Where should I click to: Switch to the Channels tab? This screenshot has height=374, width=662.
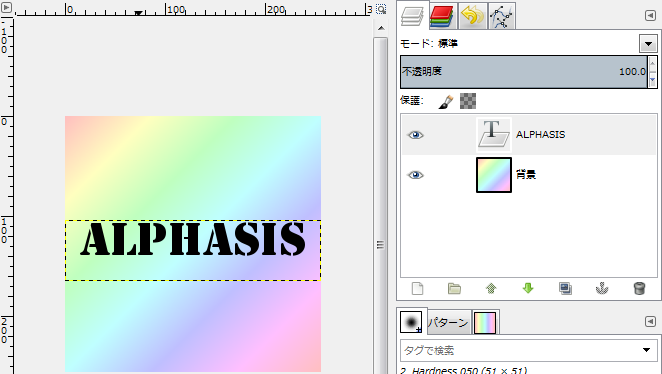click(442, 16)
